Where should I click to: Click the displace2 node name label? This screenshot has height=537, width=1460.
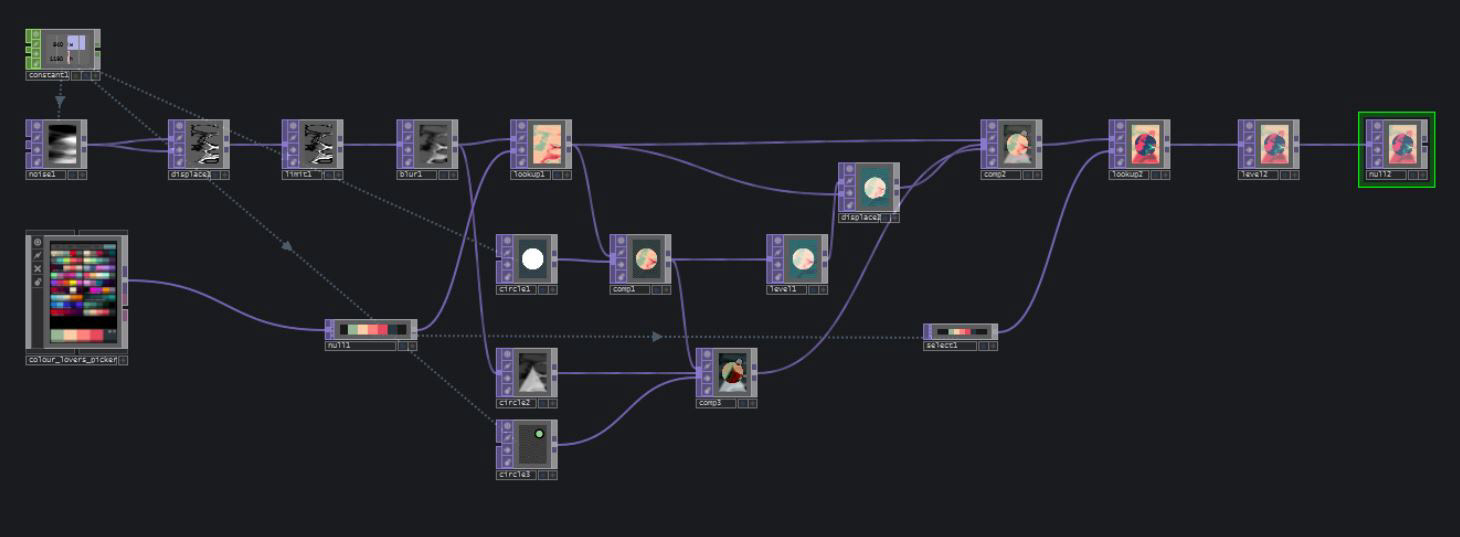(859, 217)
